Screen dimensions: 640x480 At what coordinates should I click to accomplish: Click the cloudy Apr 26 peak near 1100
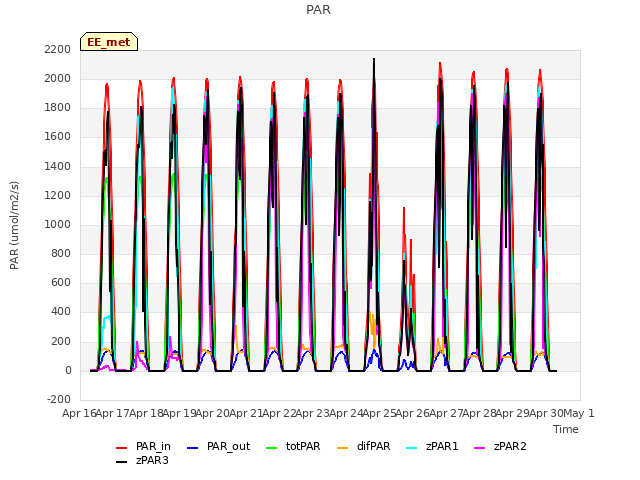tap(404, 209)
